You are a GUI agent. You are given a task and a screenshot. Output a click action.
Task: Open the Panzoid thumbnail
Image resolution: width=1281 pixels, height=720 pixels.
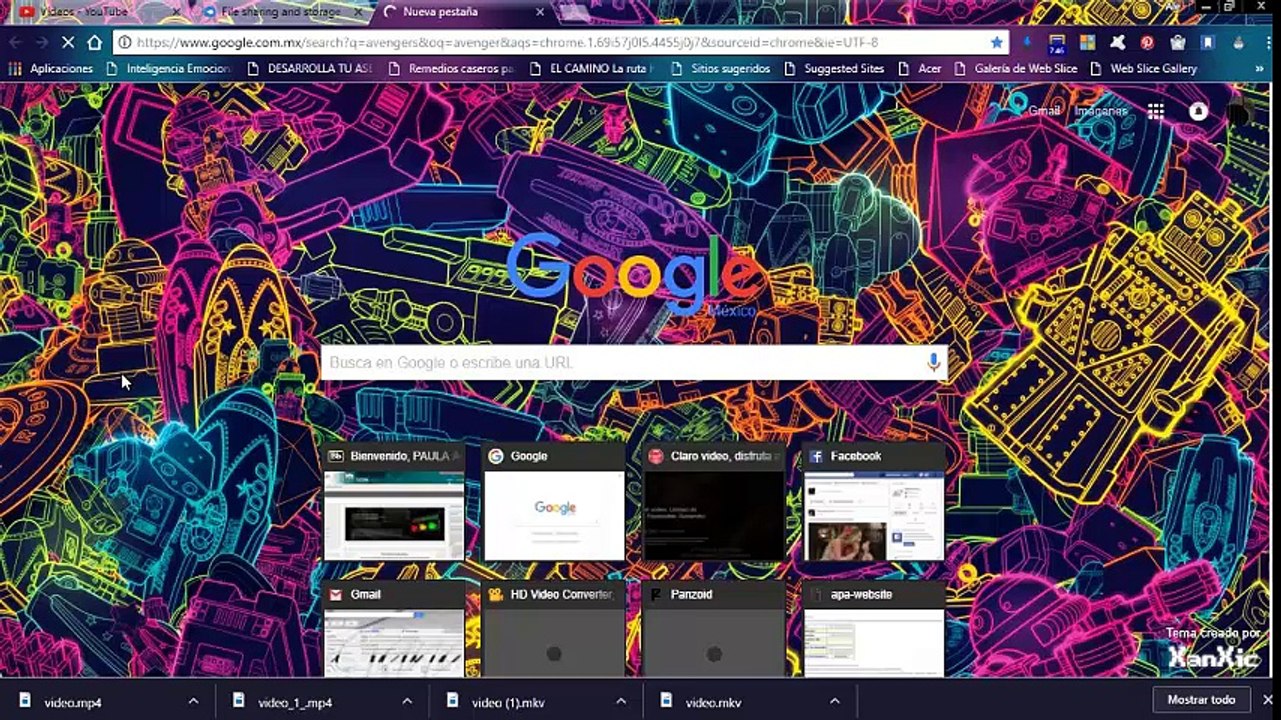714,630
